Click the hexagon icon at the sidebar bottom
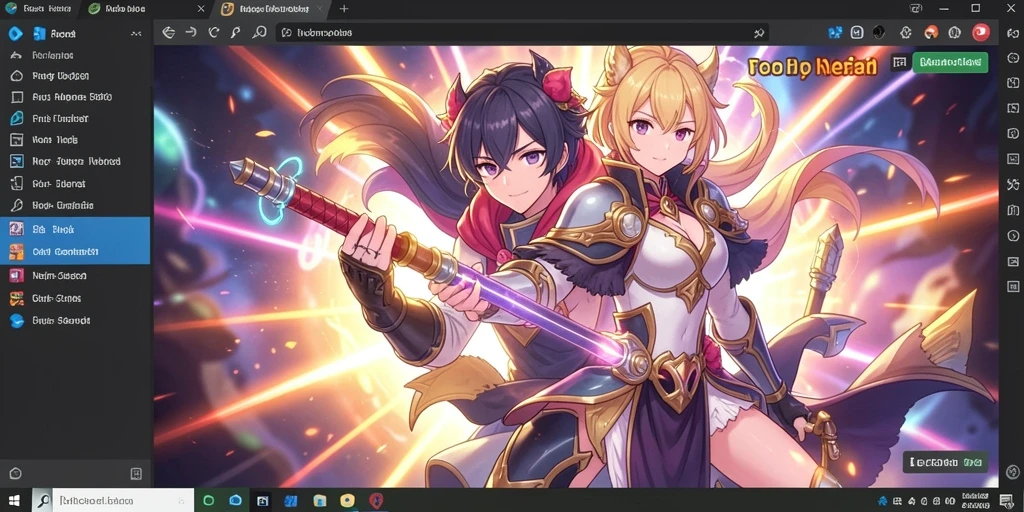Screen dimensions: 1024x512 (x=16, y=473)
